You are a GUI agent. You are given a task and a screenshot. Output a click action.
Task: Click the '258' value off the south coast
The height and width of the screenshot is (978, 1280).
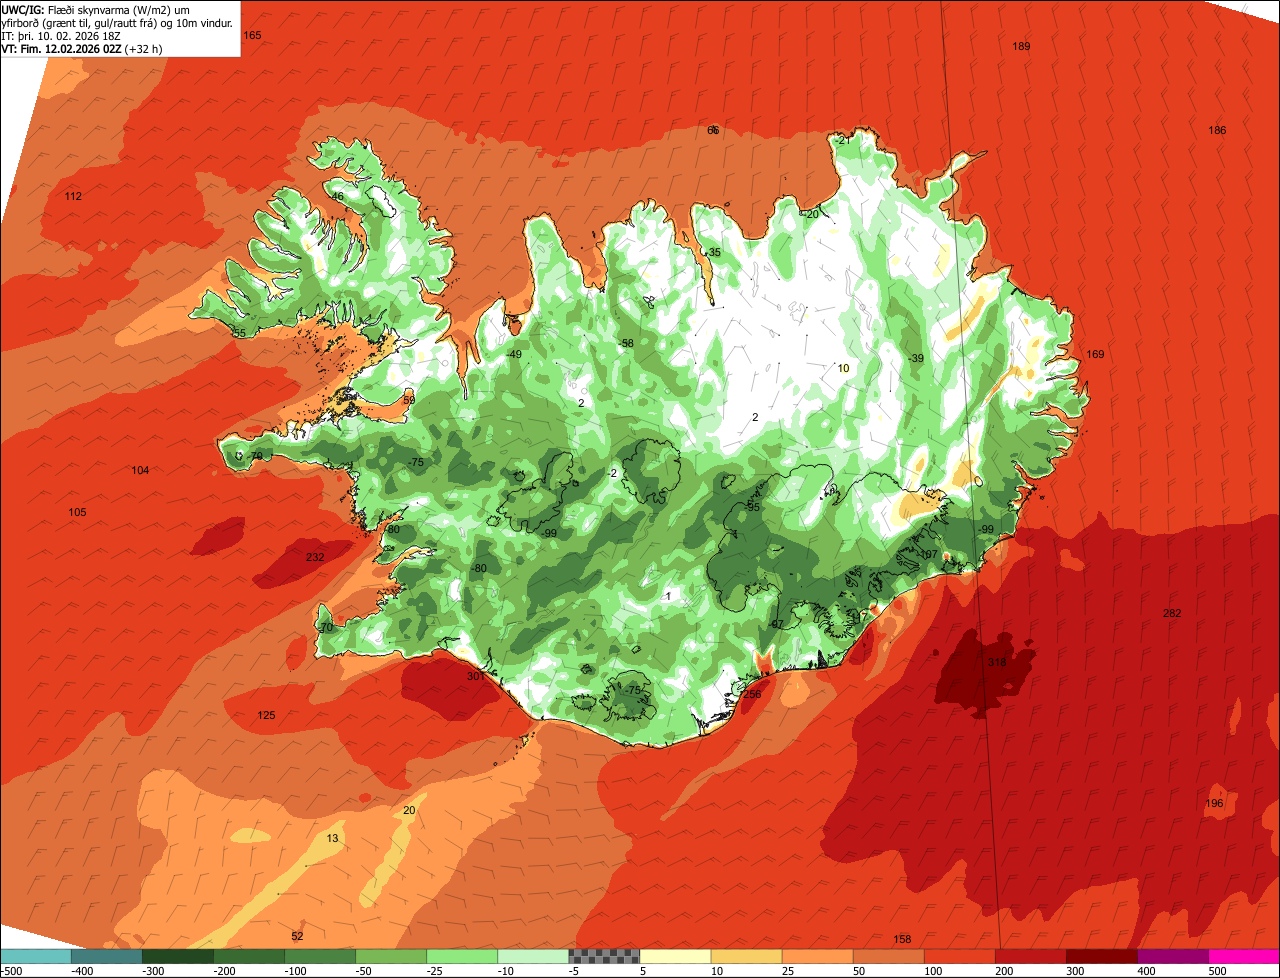[752, 695]
